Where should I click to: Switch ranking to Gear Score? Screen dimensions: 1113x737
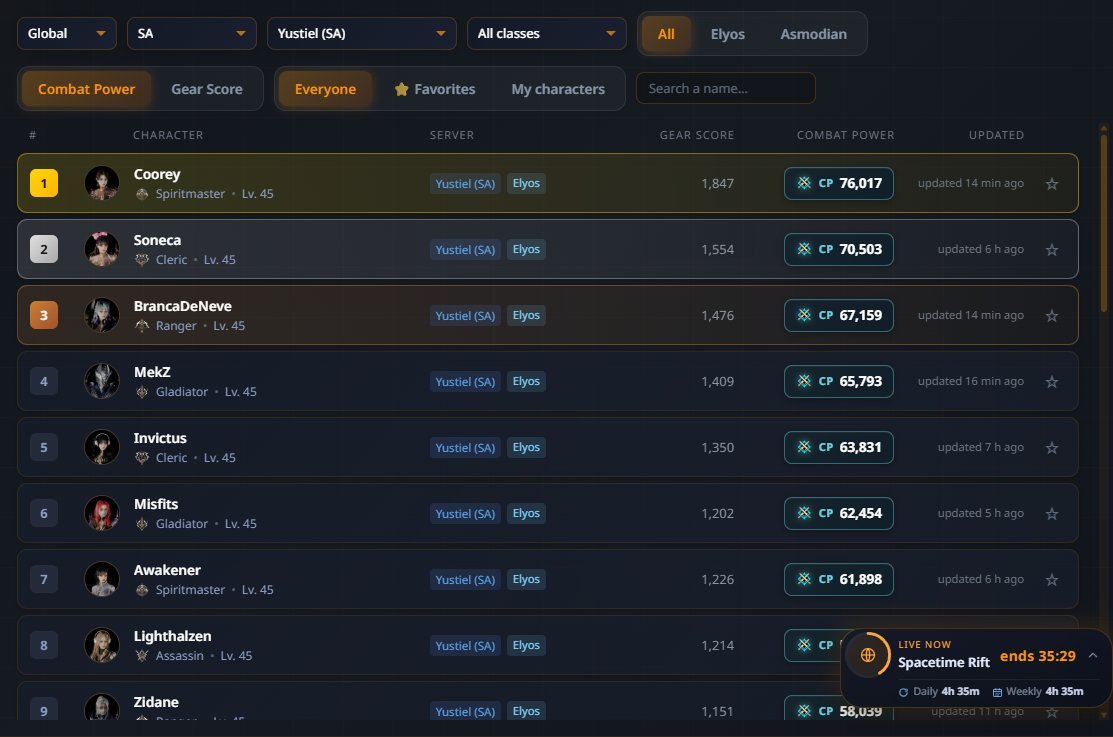click(x=207, y=89)
